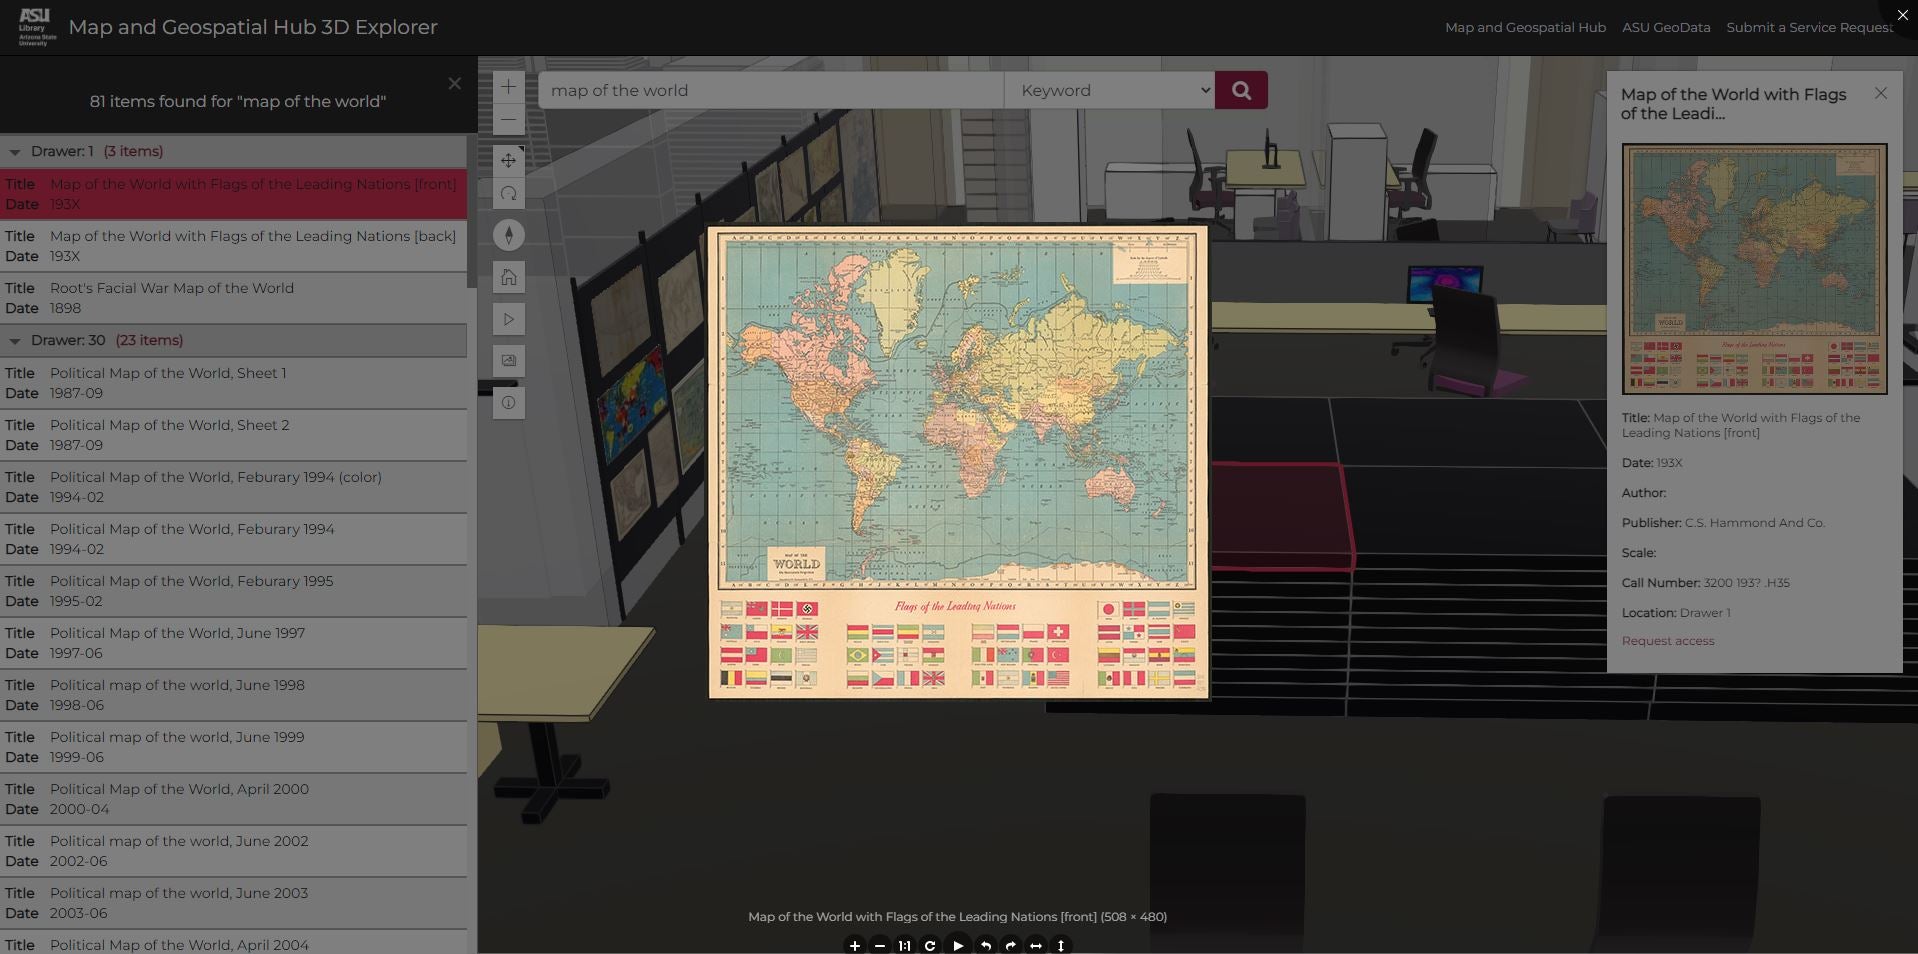Viewport: 1918px width, 954px height.
Task: Open the Map and Geospatial Hub link
Action: (x=1525, y=27)
